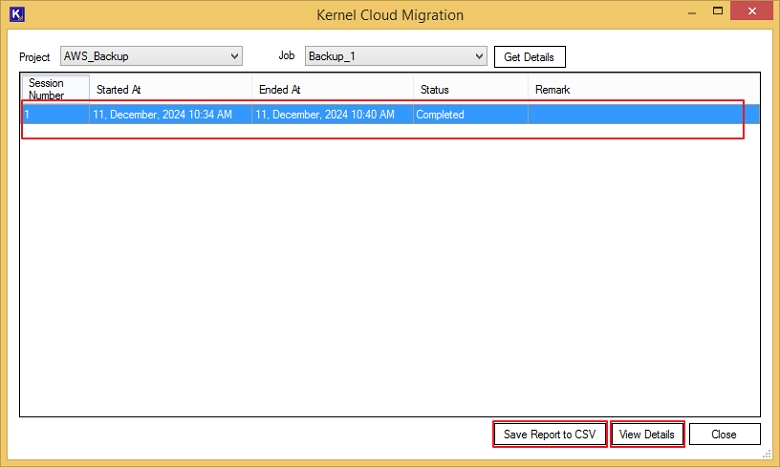Maximize the Kernel Cloud Migration window
This screenshot has width=780, height=467.
coord(717,11)
